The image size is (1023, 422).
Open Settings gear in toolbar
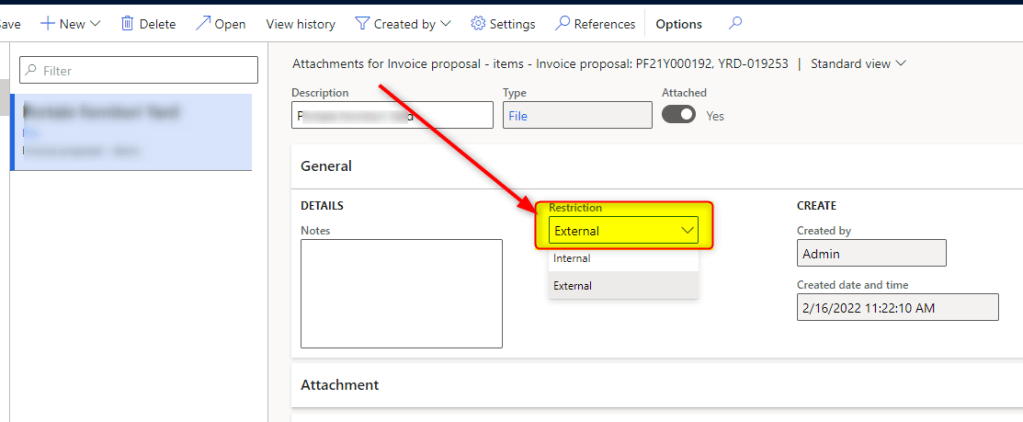coord(478,23)
